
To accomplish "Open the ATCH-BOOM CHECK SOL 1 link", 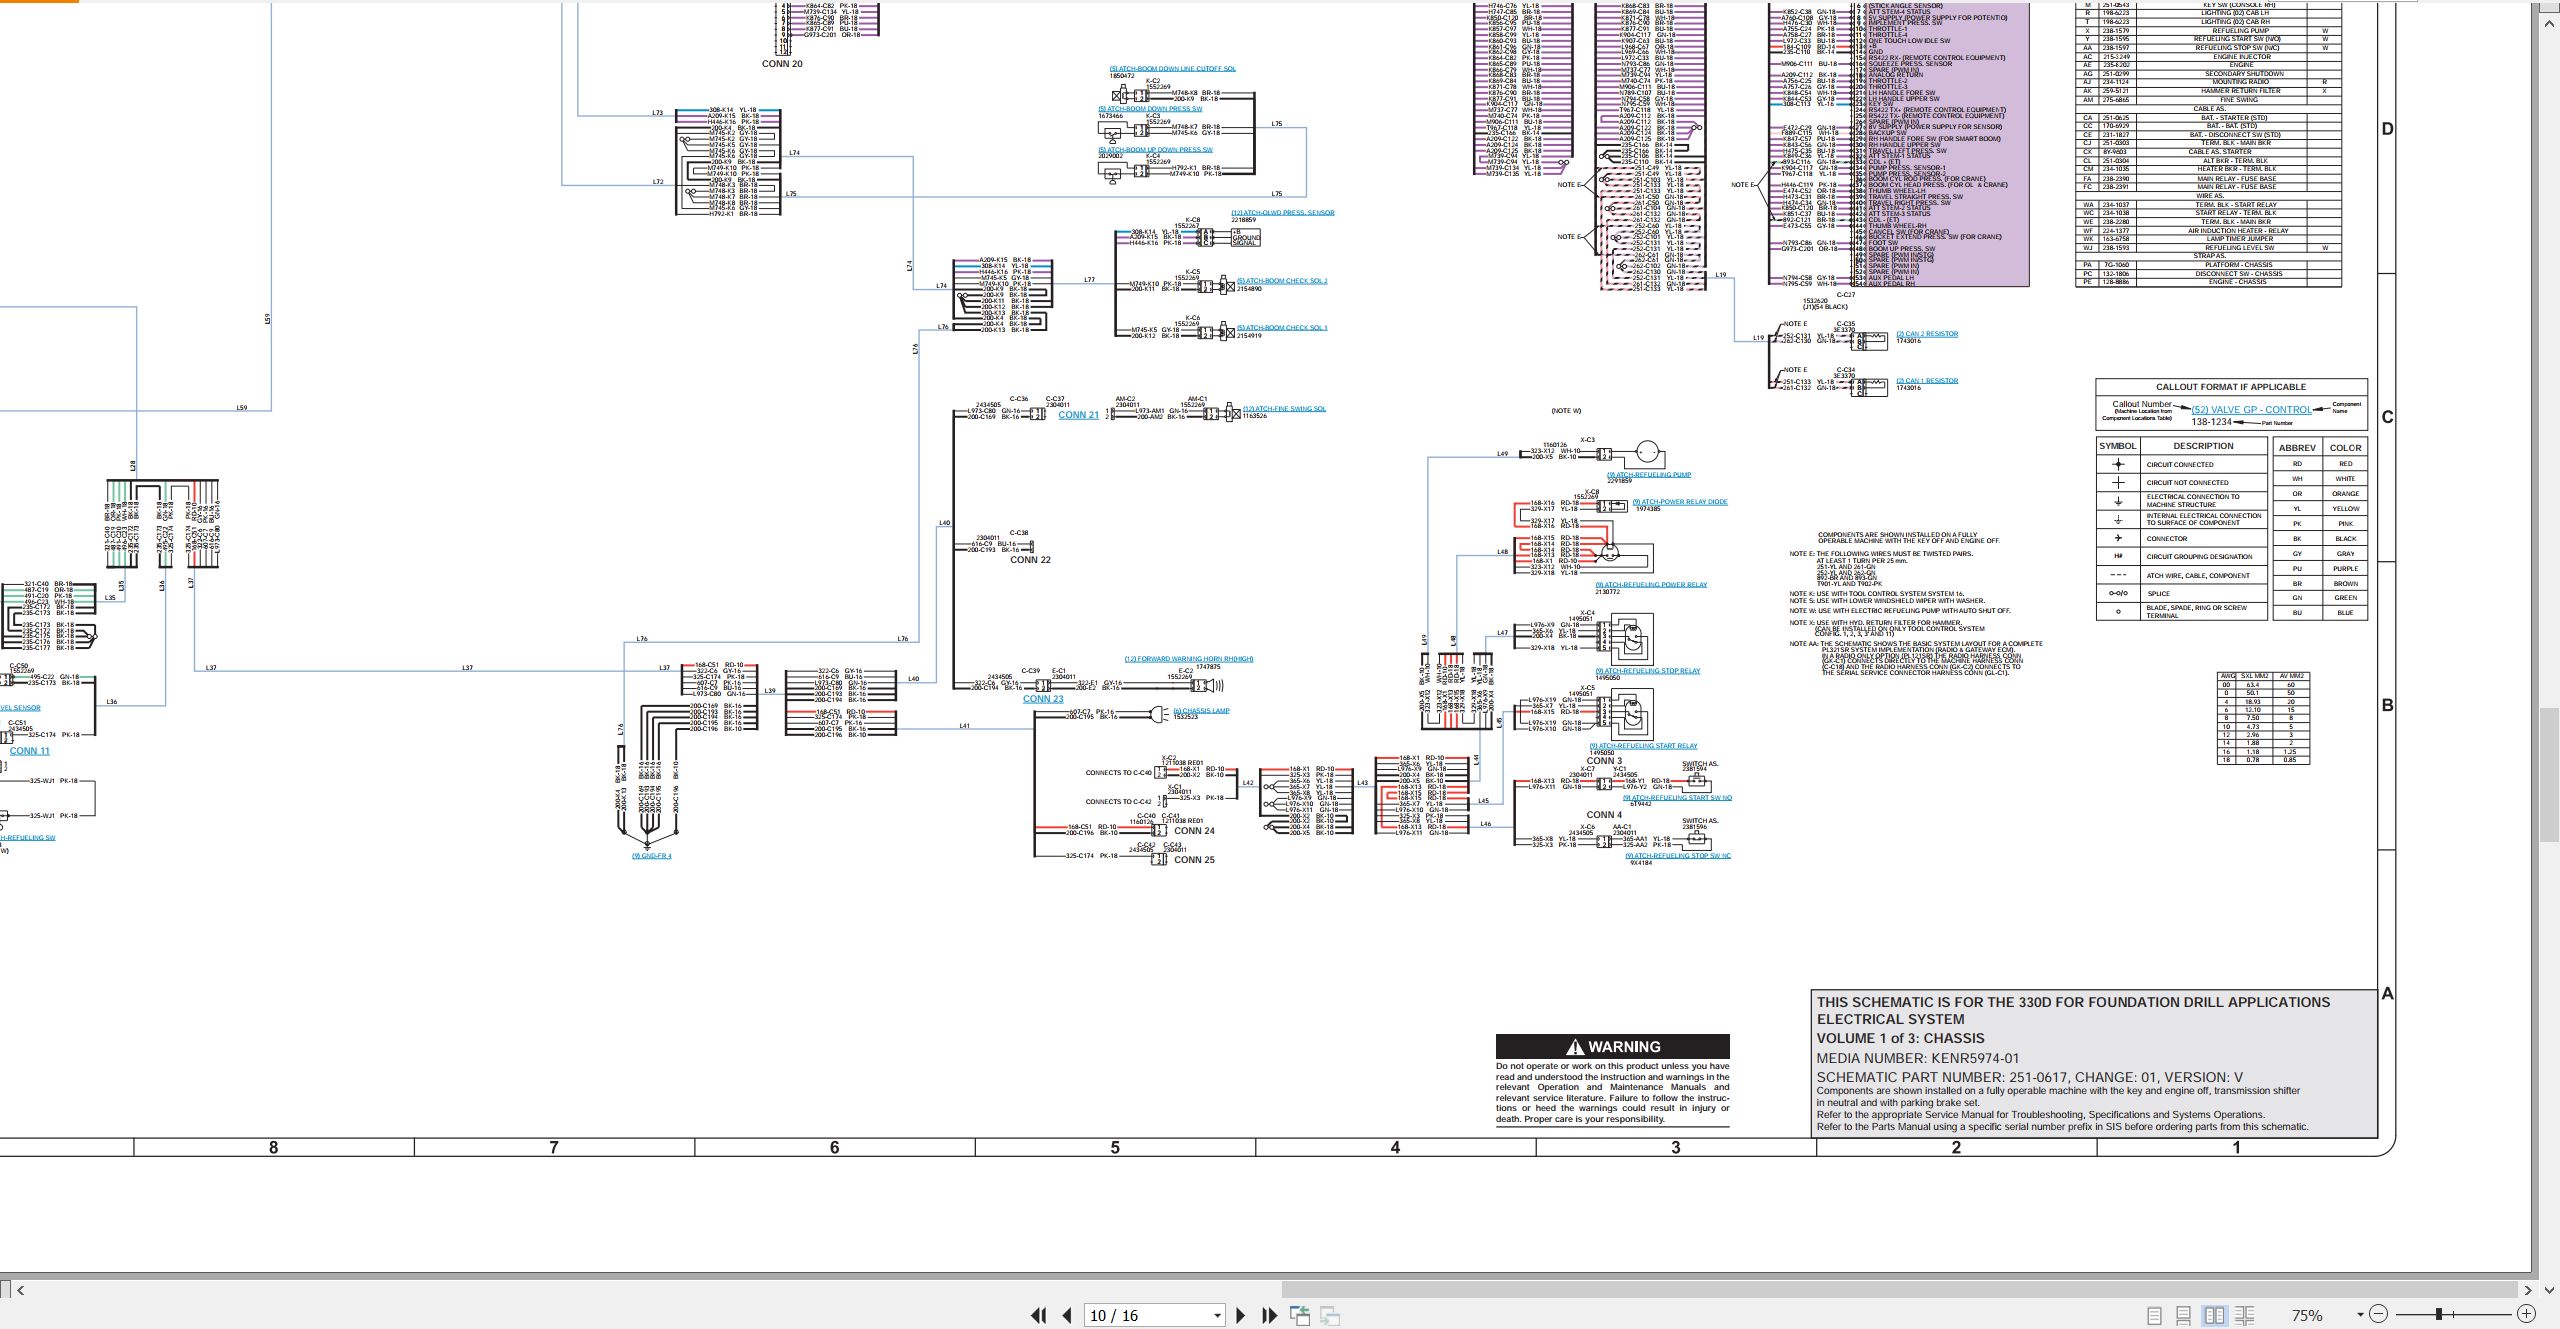I will (1282, 328).
